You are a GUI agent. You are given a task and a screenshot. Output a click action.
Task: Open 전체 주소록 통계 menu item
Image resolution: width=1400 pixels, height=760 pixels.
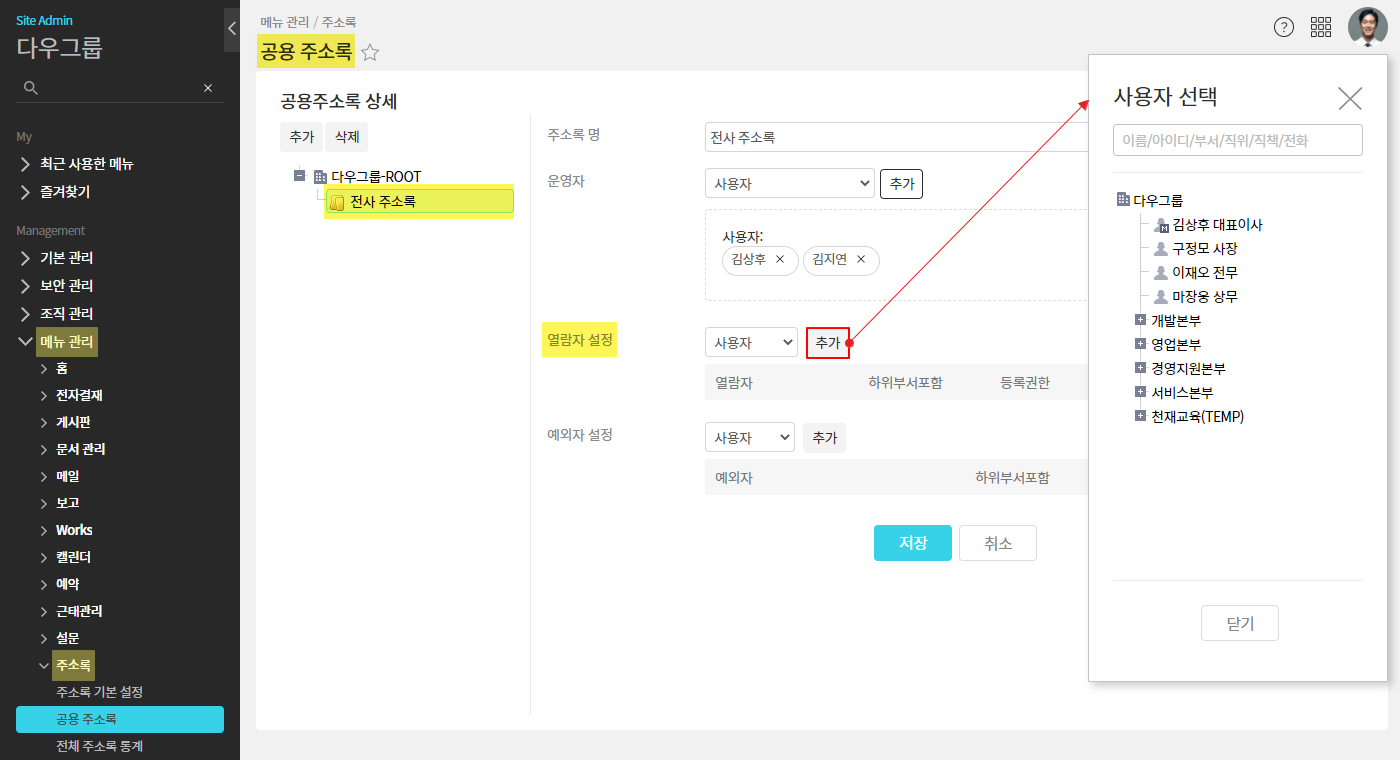(x=100, y=746)
